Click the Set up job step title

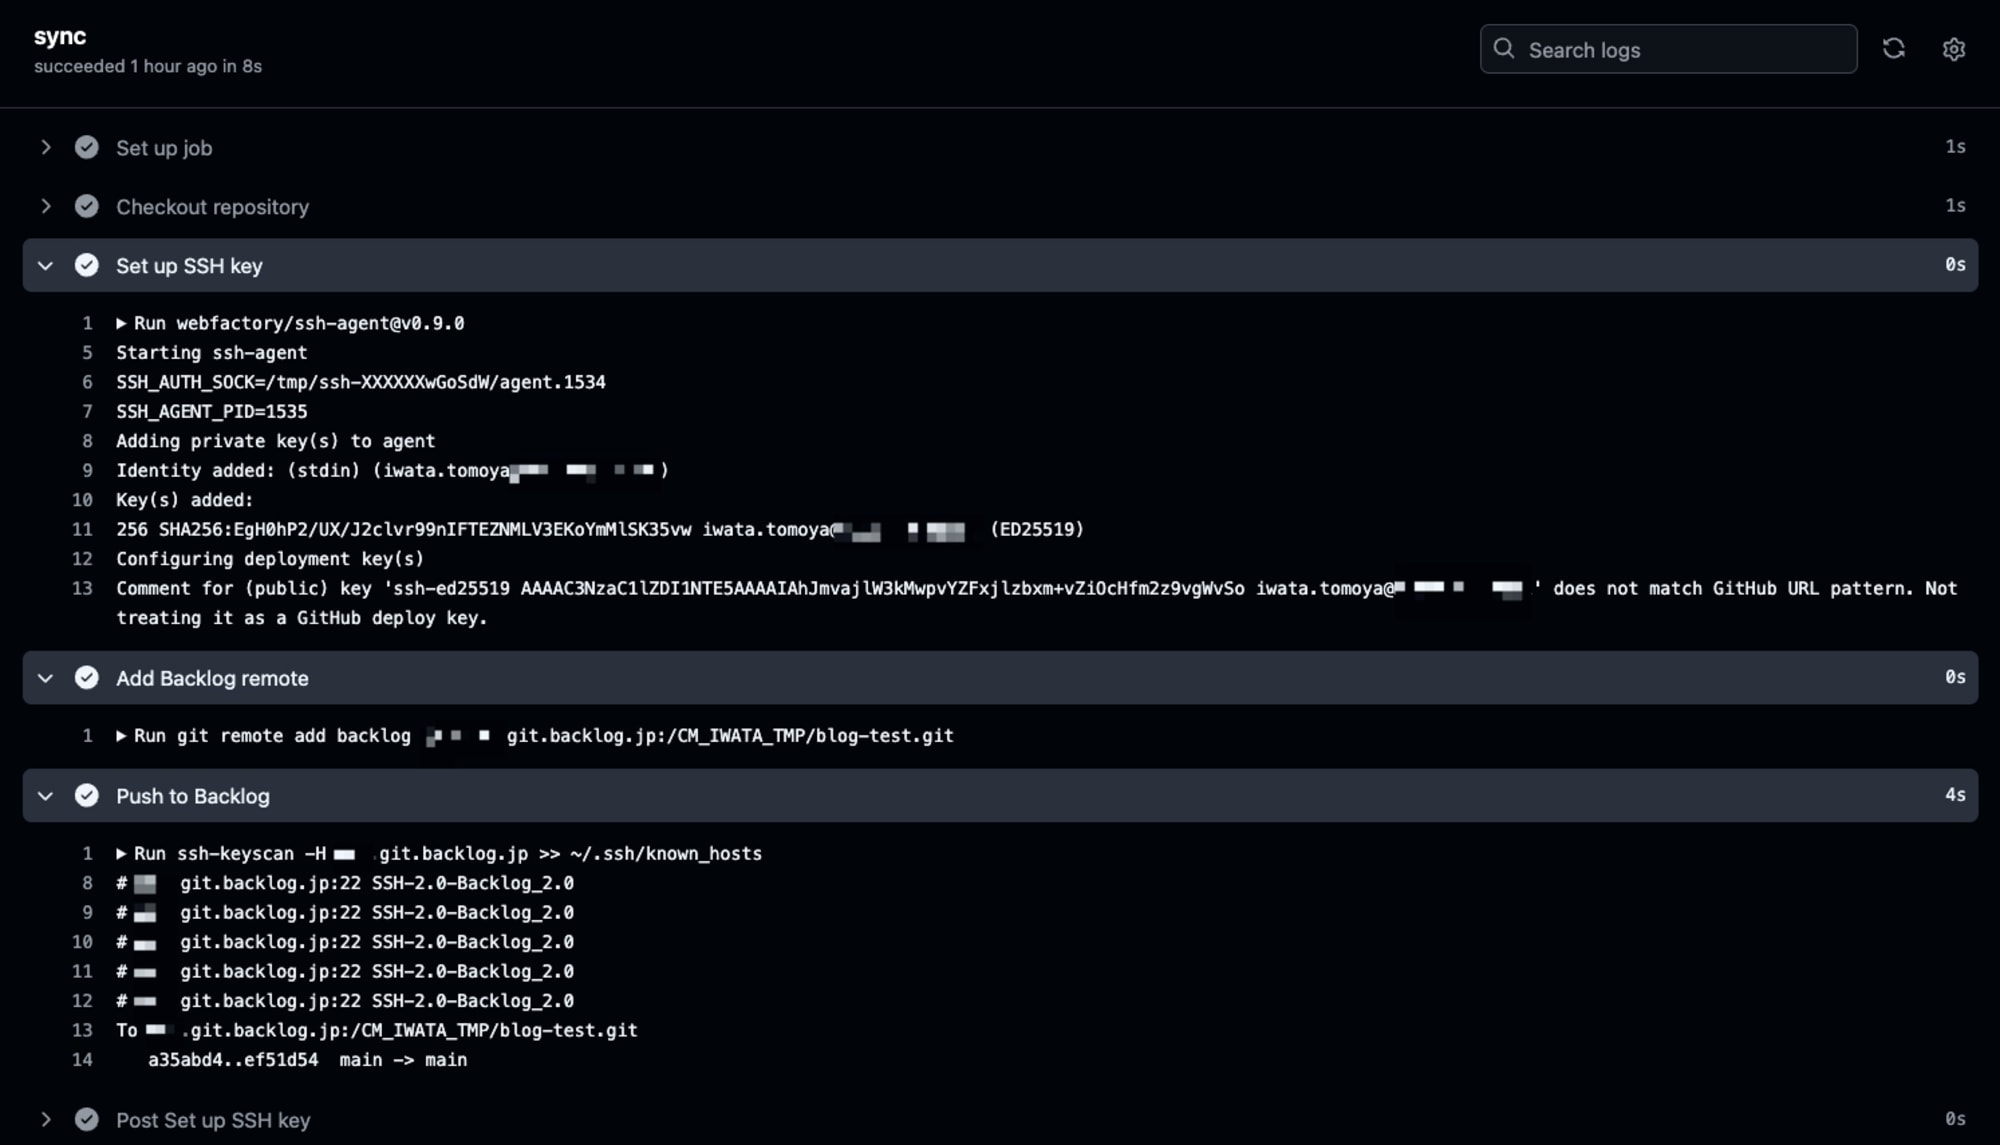164,148
